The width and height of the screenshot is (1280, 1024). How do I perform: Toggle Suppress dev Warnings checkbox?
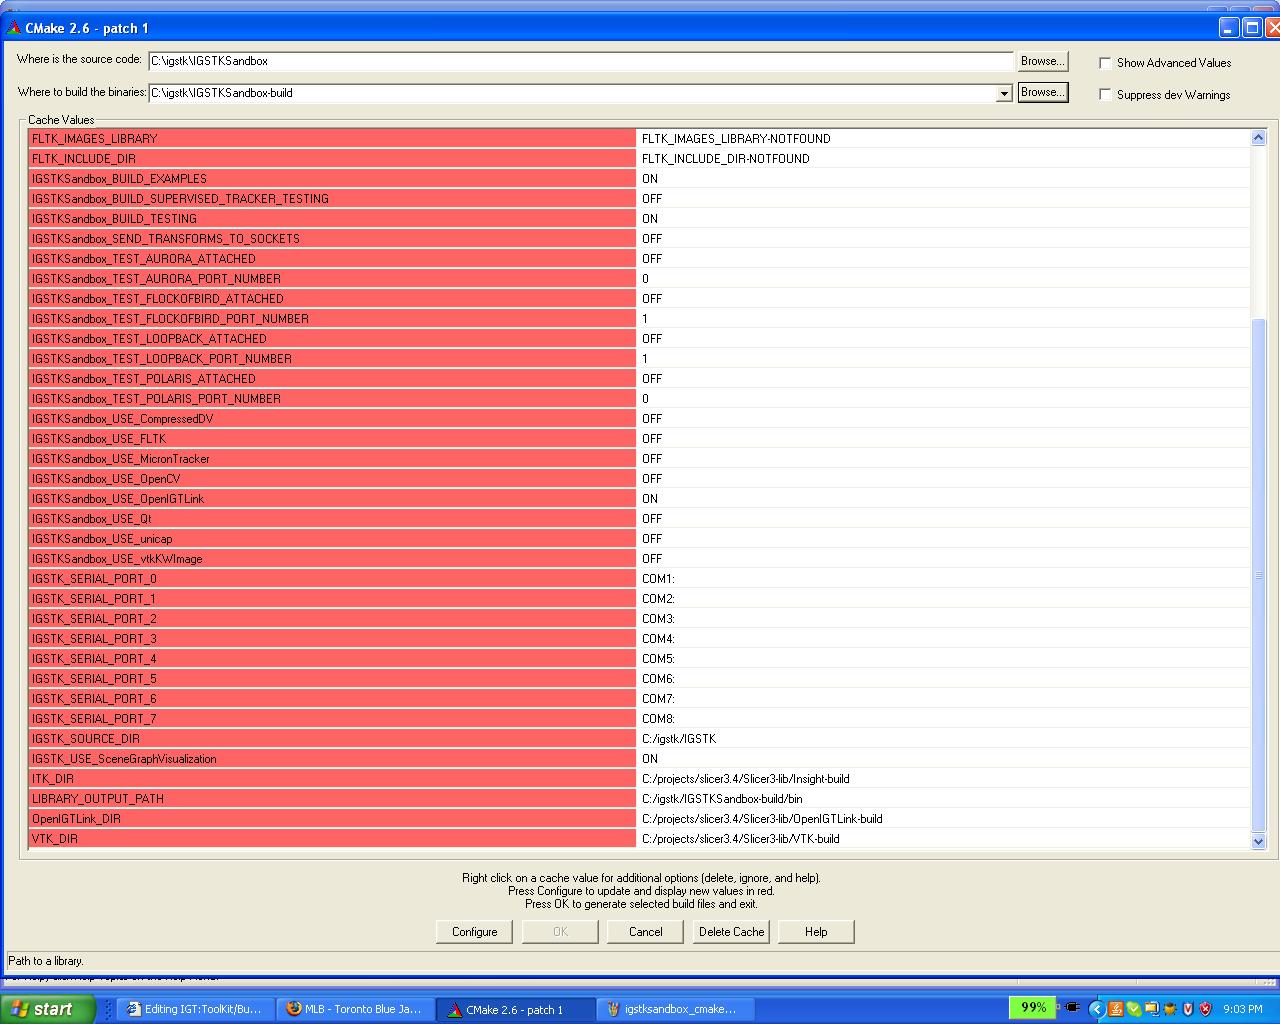(x=1105, y=95)
